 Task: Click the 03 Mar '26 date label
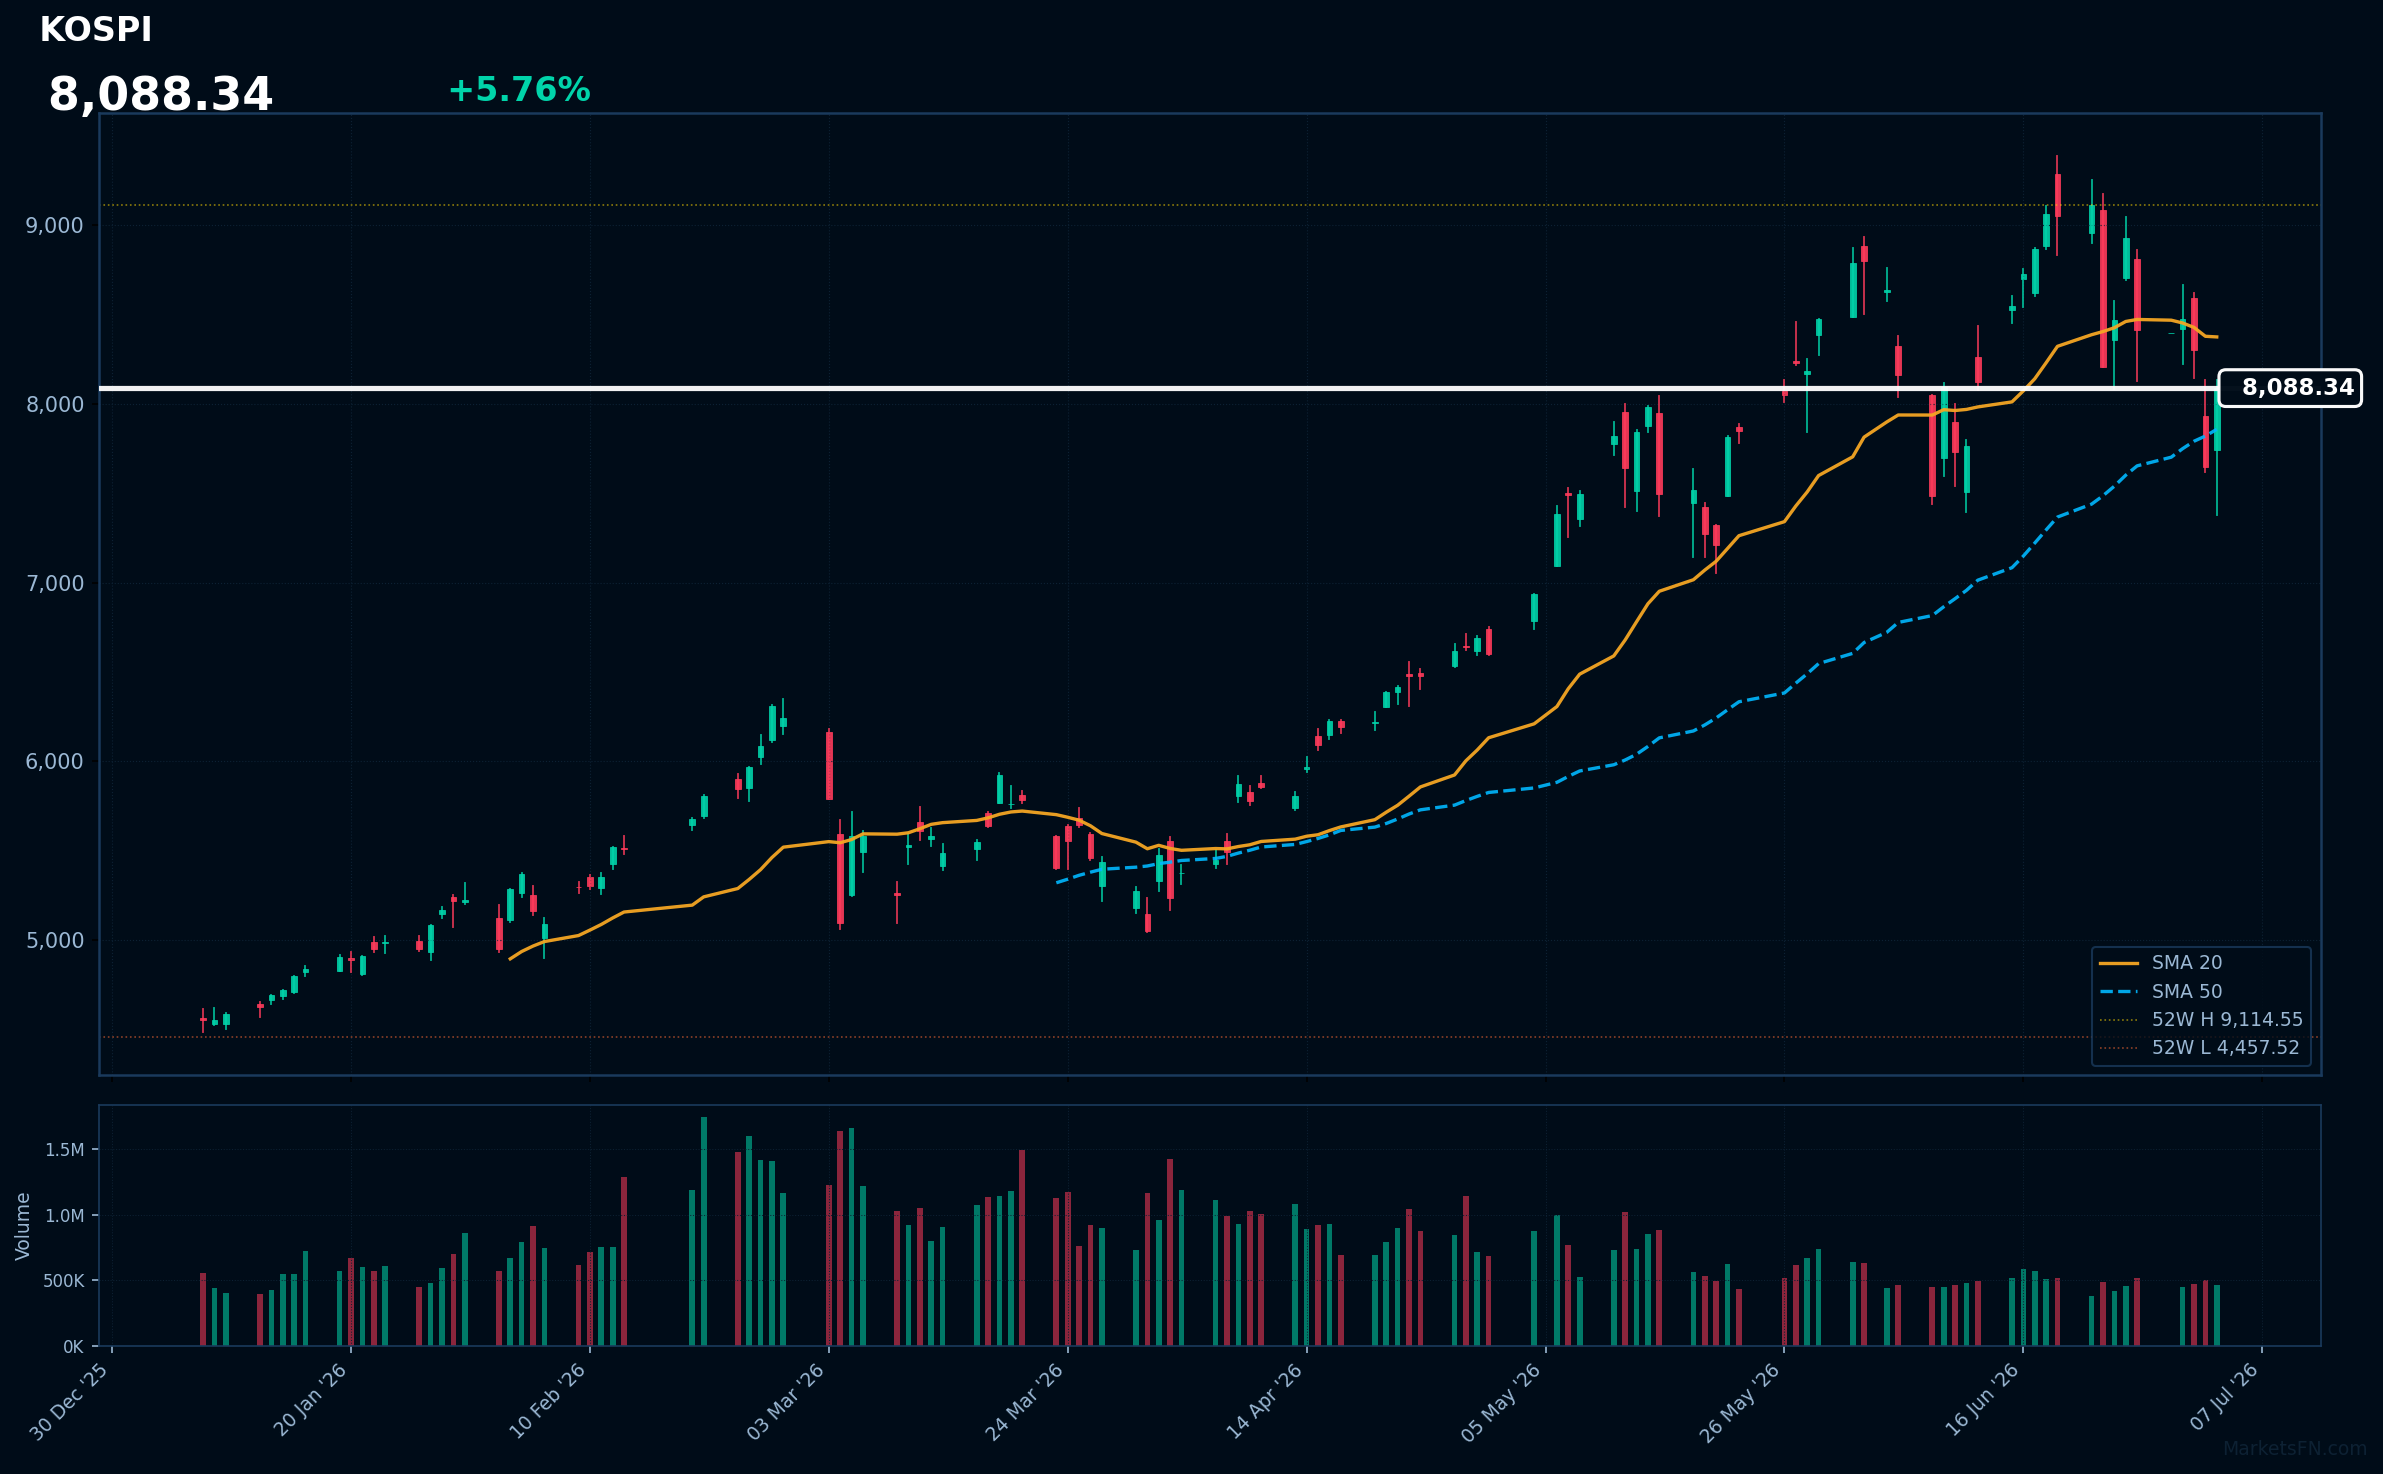click(x=786, y=1402)
